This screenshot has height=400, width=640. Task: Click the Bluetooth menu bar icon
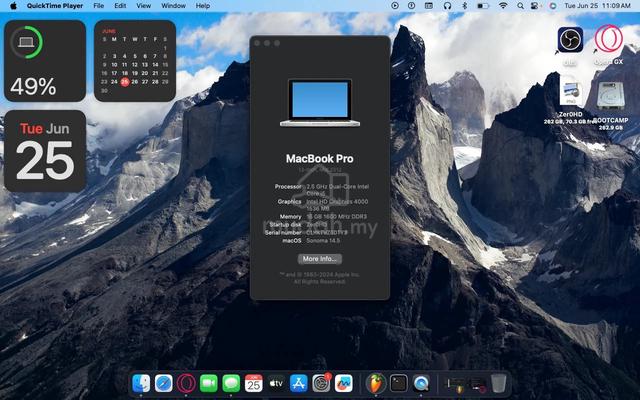(464, 6)
